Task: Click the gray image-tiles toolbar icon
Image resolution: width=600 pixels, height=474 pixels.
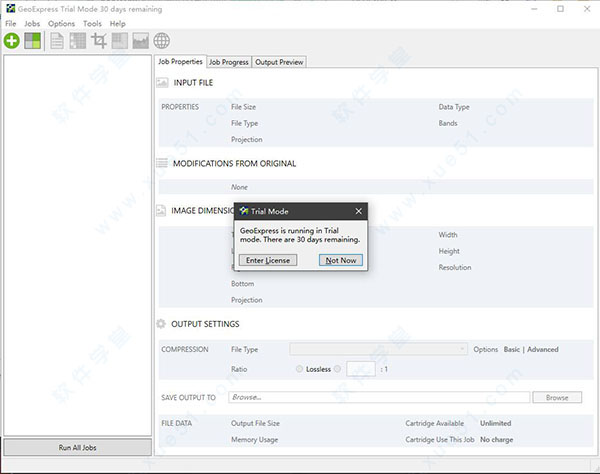Action: pyautogui.click(x=120, y=41)
